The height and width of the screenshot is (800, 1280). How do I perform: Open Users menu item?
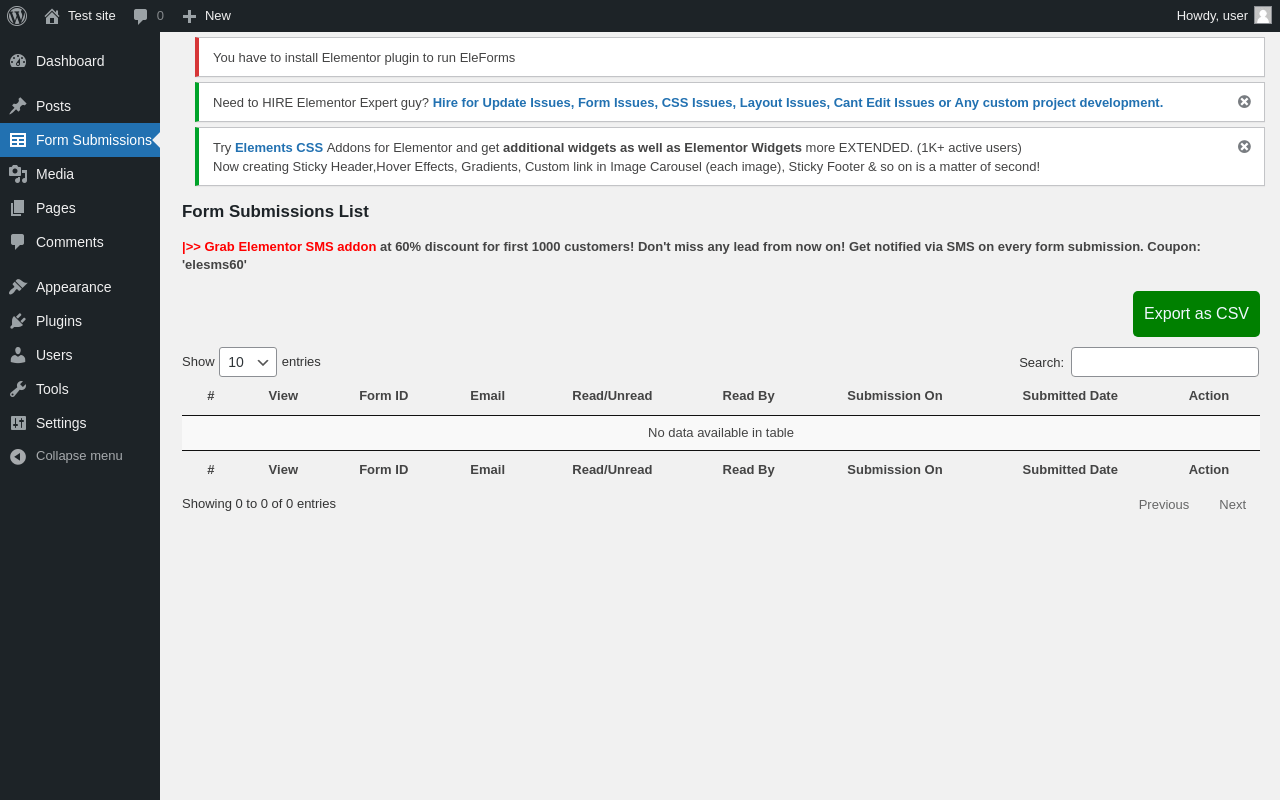(80, 355)
